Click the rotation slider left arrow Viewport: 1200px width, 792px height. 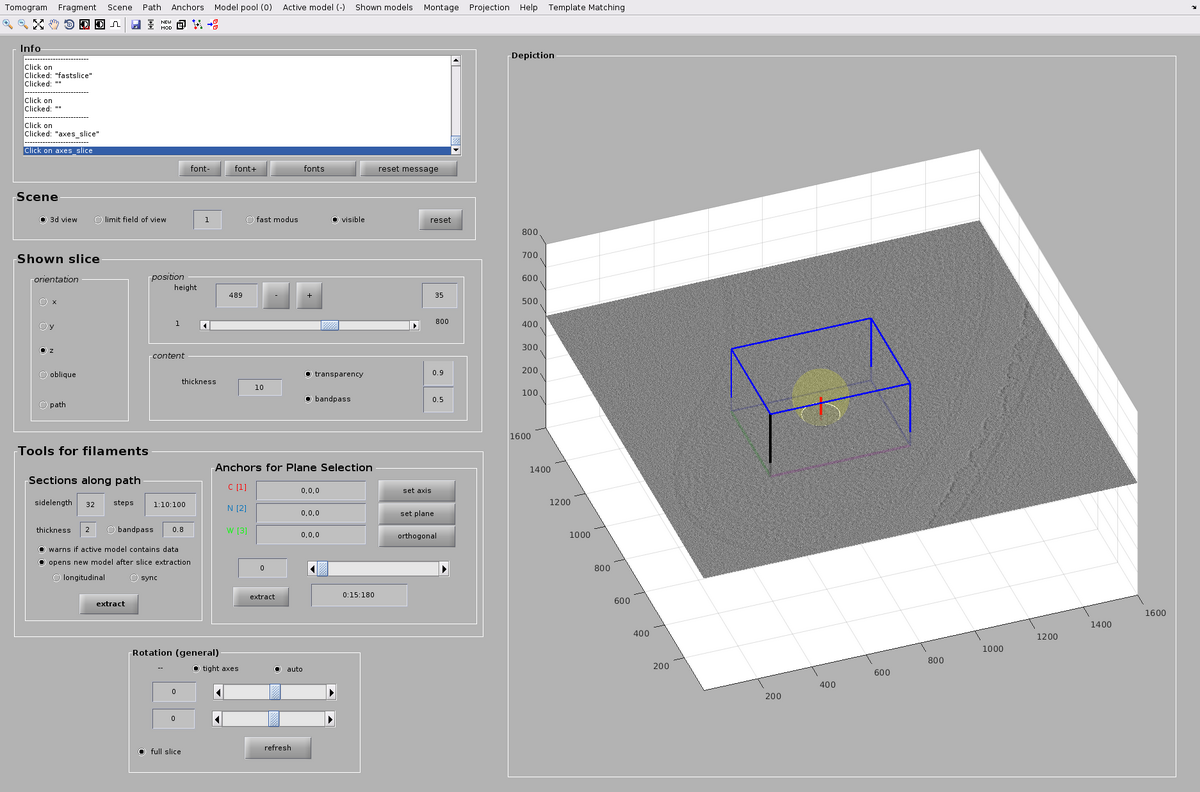217,691
